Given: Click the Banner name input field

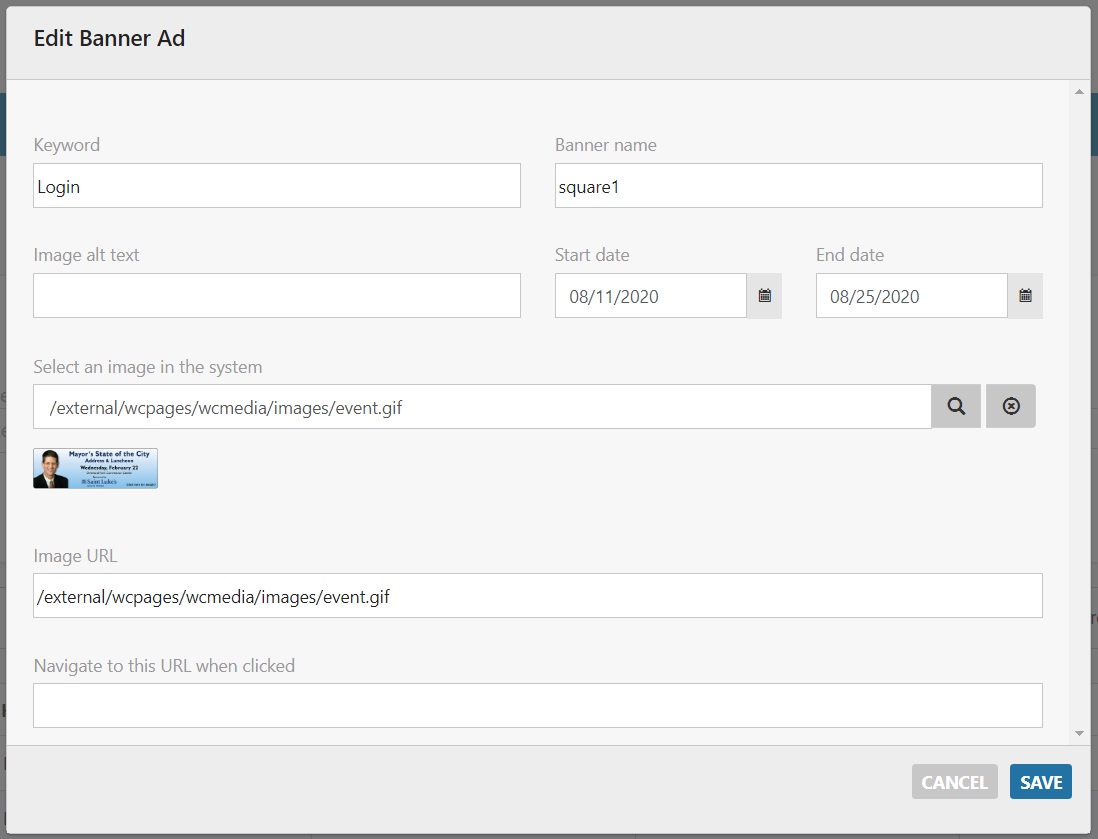Looking at the screenshot, I should click(x=798, y=186).
